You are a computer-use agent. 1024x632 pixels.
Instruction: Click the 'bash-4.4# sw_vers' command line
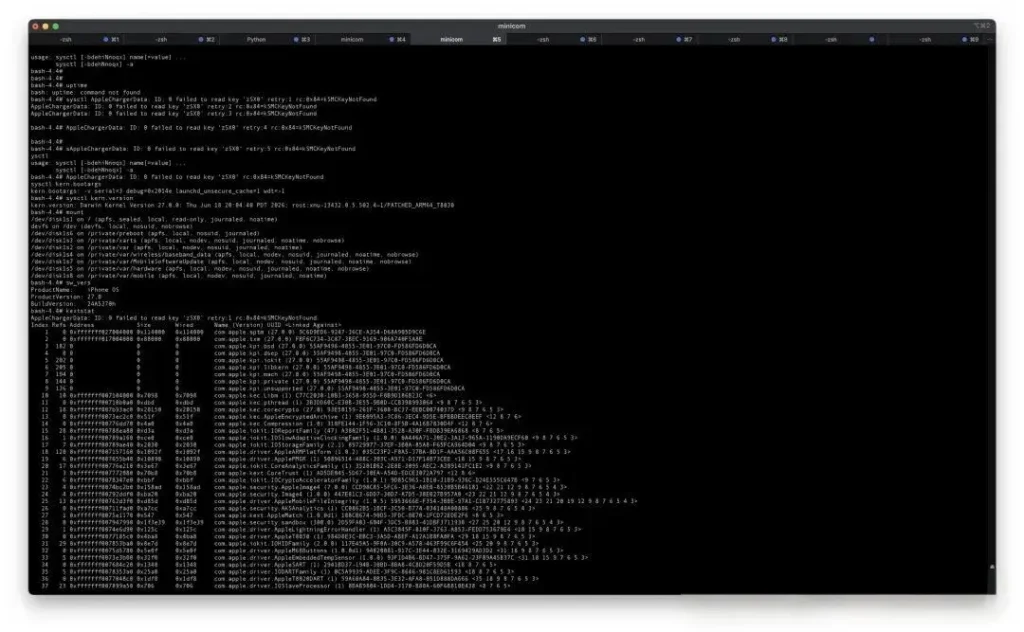[x=60, y=283]
